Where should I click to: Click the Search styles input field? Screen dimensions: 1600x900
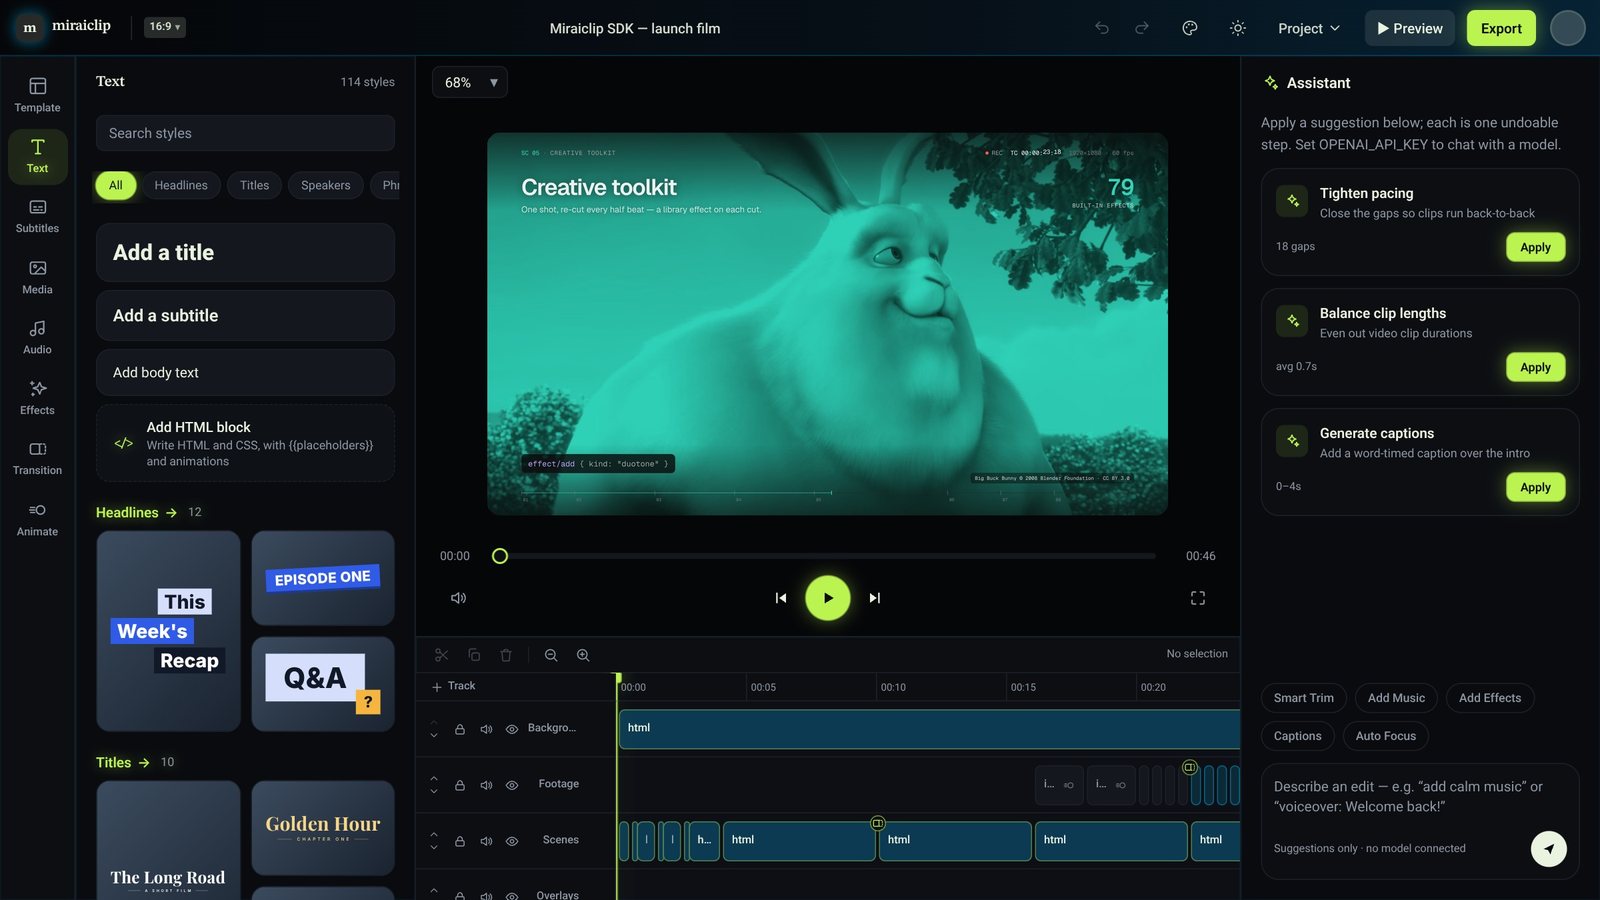(245, 133)
